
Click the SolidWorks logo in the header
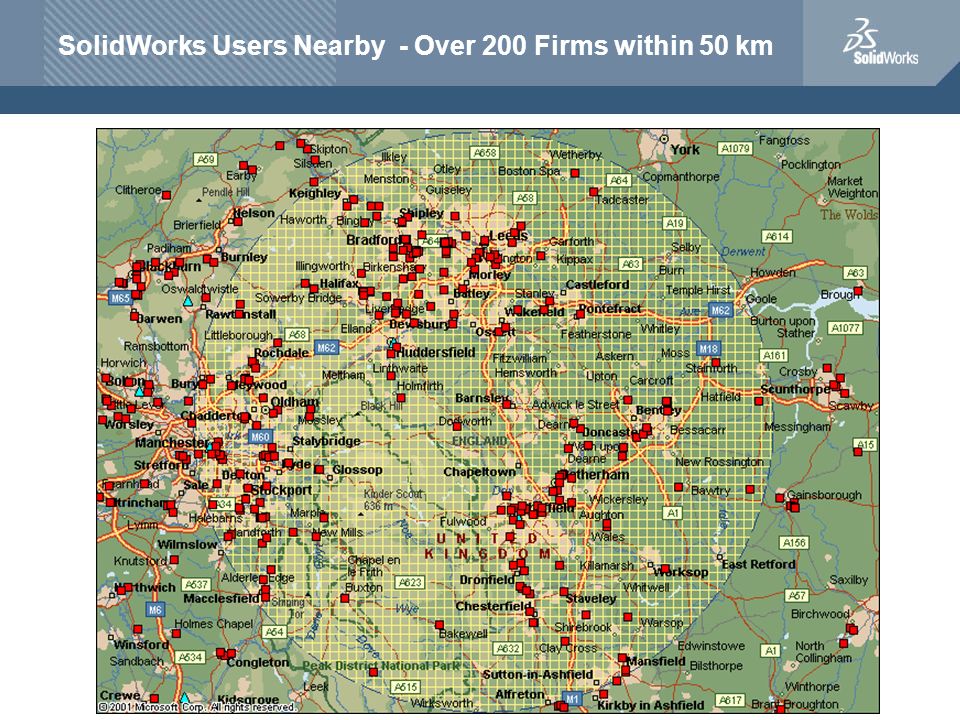[880, 42]
